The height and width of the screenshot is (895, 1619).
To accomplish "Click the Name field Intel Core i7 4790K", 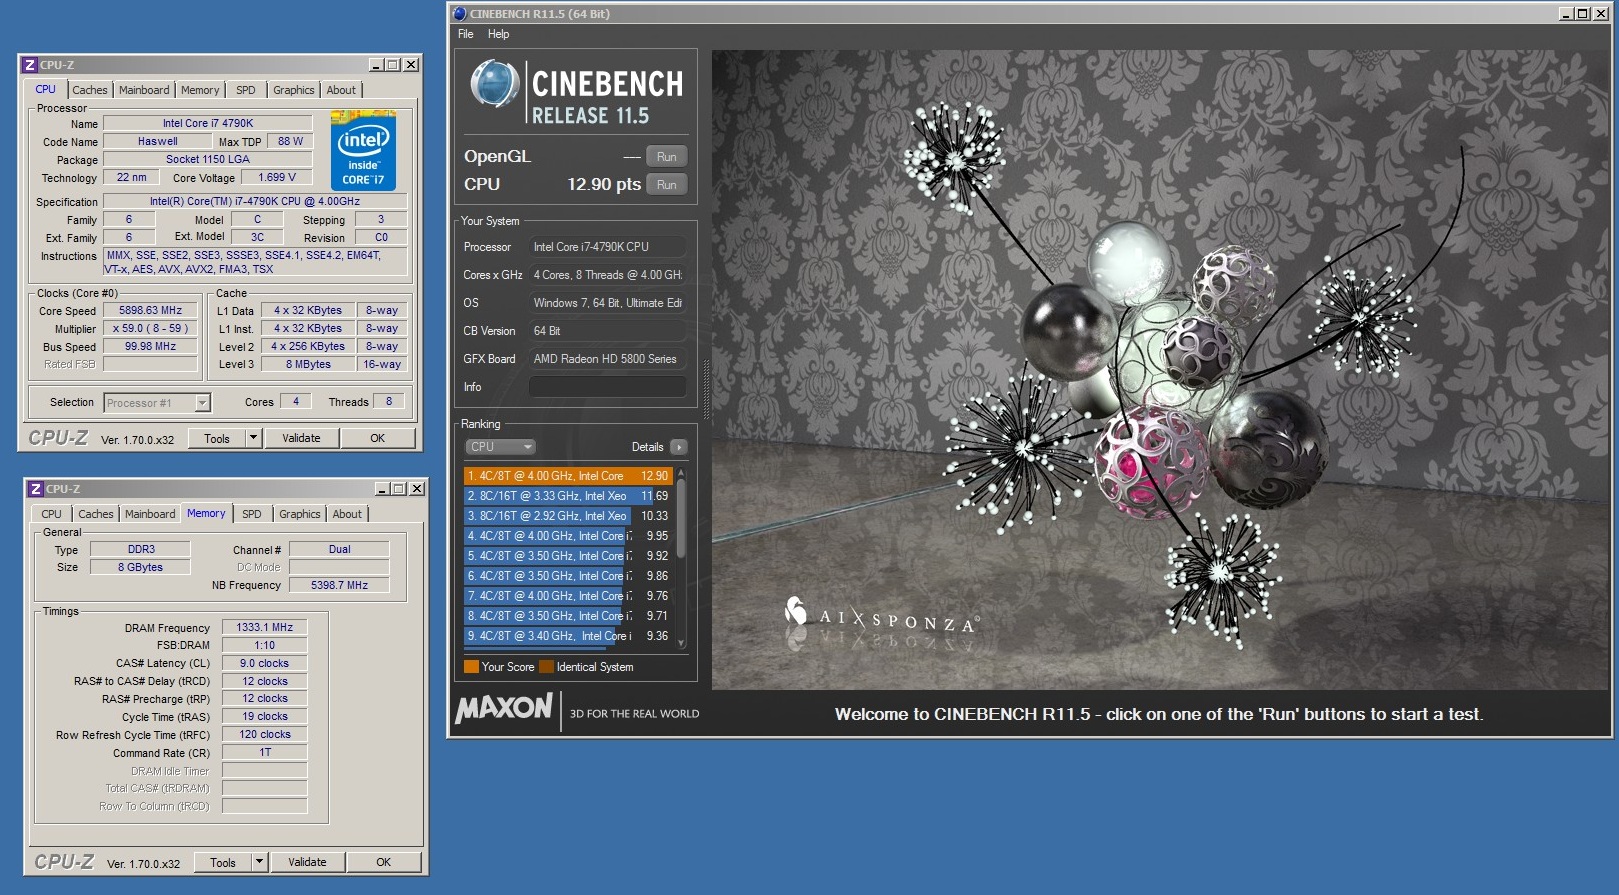I will pos(208,124).
